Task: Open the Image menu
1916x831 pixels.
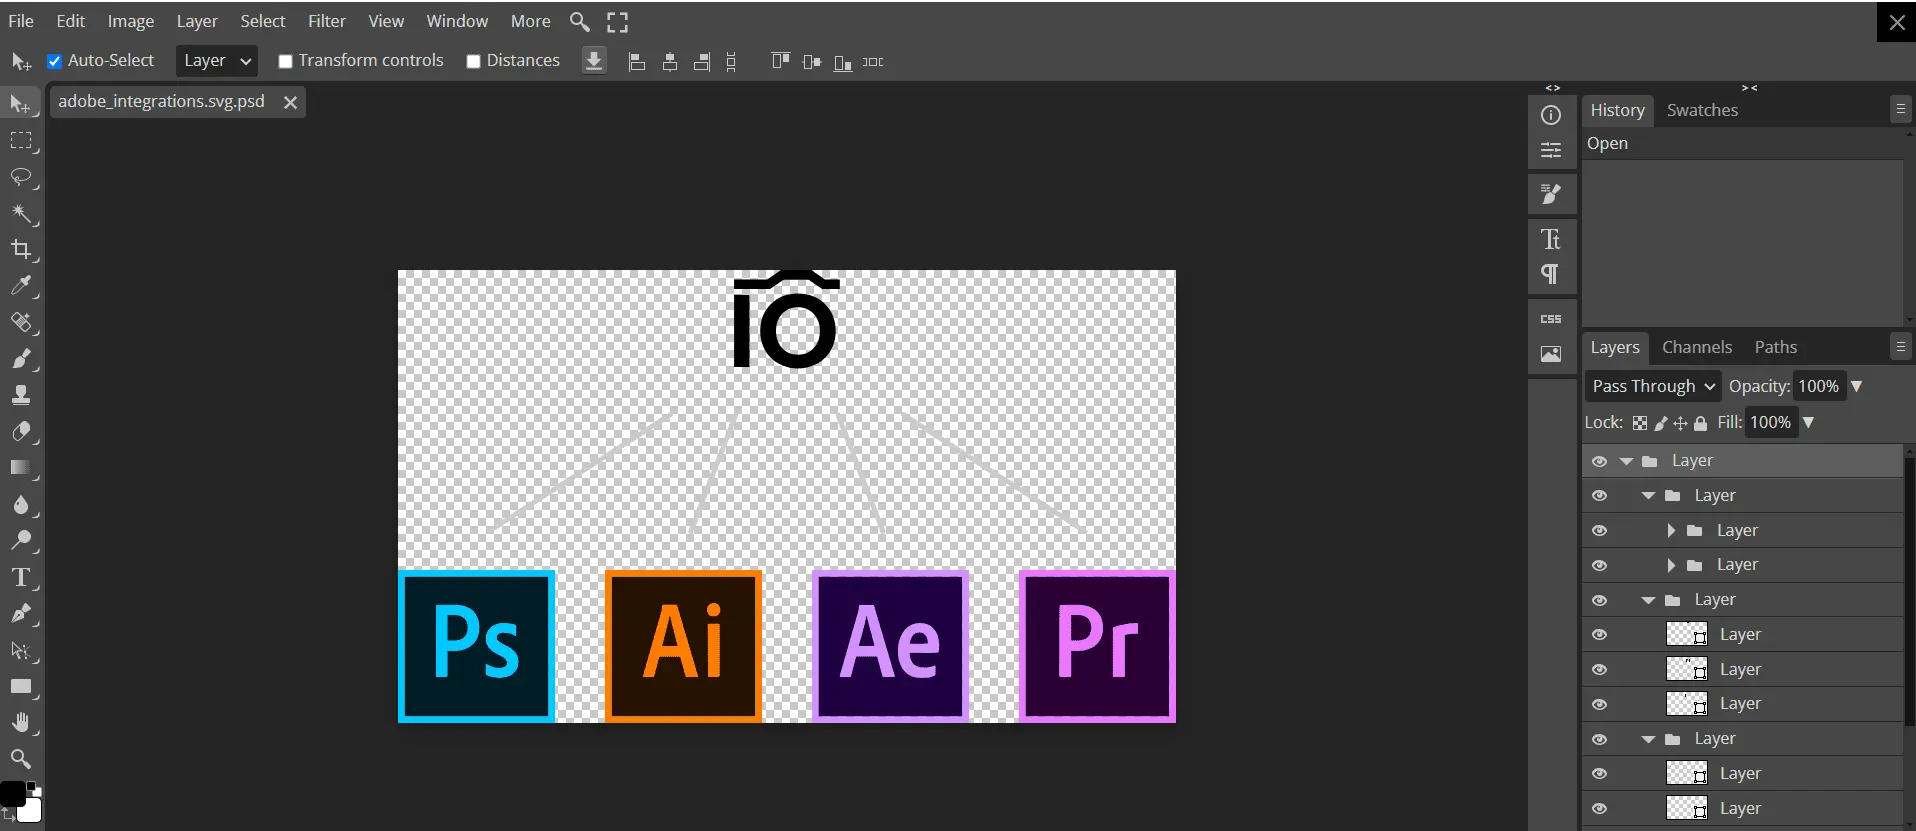Action: pyautogui.click(x=131, y=21)
